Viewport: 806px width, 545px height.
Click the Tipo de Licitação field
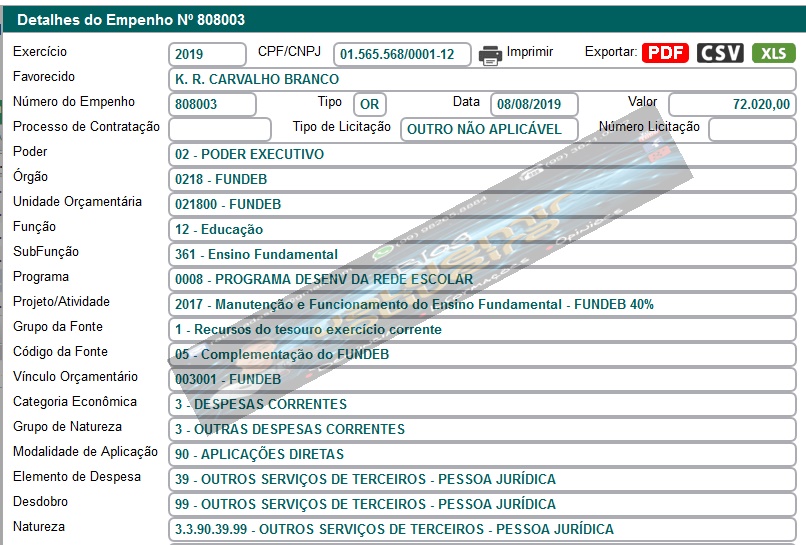click(489, 129)
